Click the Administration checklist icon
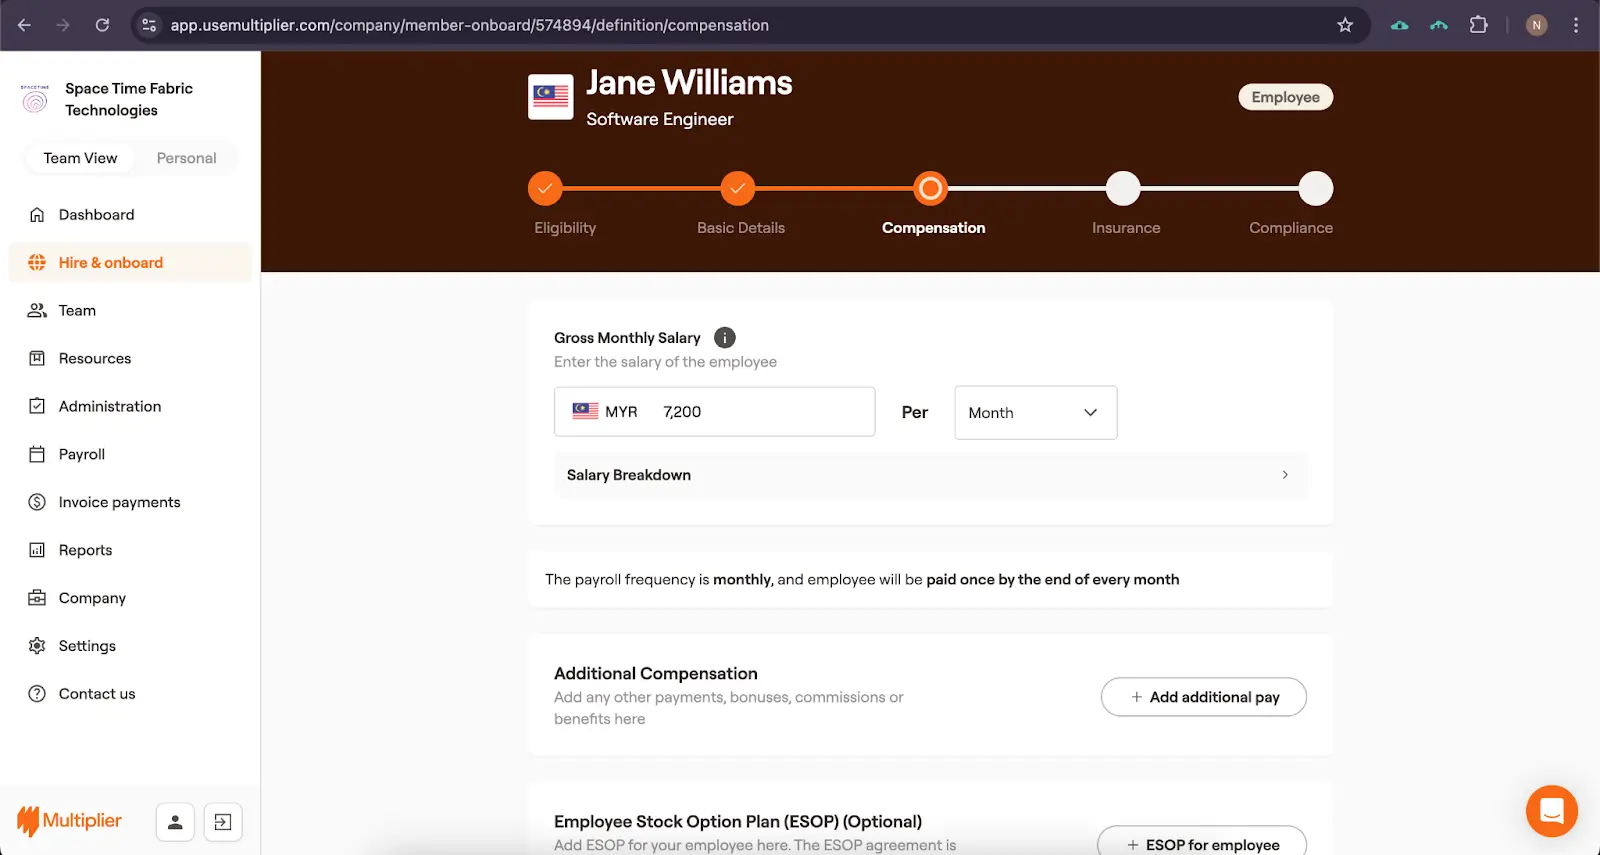Image resolution: width=1600 pixels, height=855 pixels. click(37, 407)
